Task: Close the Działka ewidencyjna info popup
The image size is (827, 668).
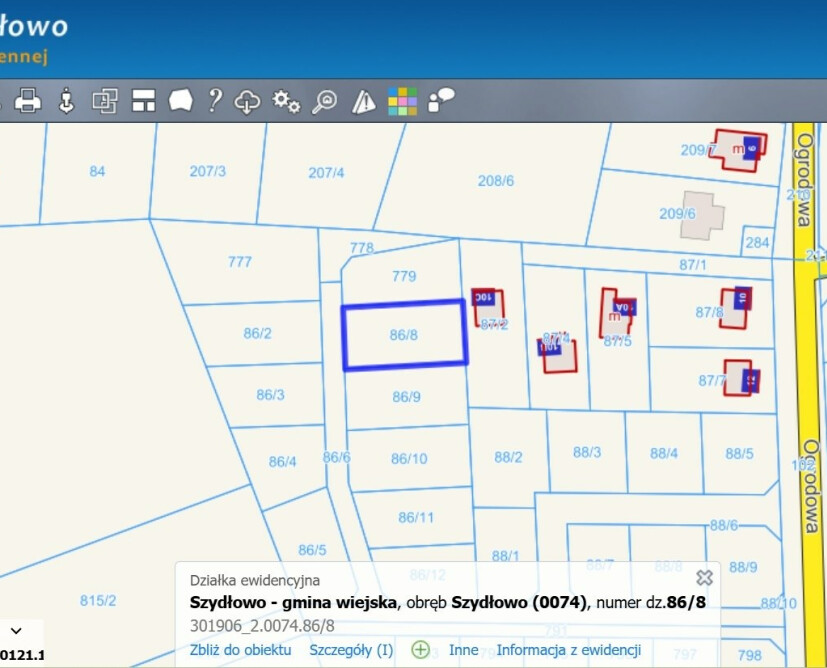Action: (704, 578)
